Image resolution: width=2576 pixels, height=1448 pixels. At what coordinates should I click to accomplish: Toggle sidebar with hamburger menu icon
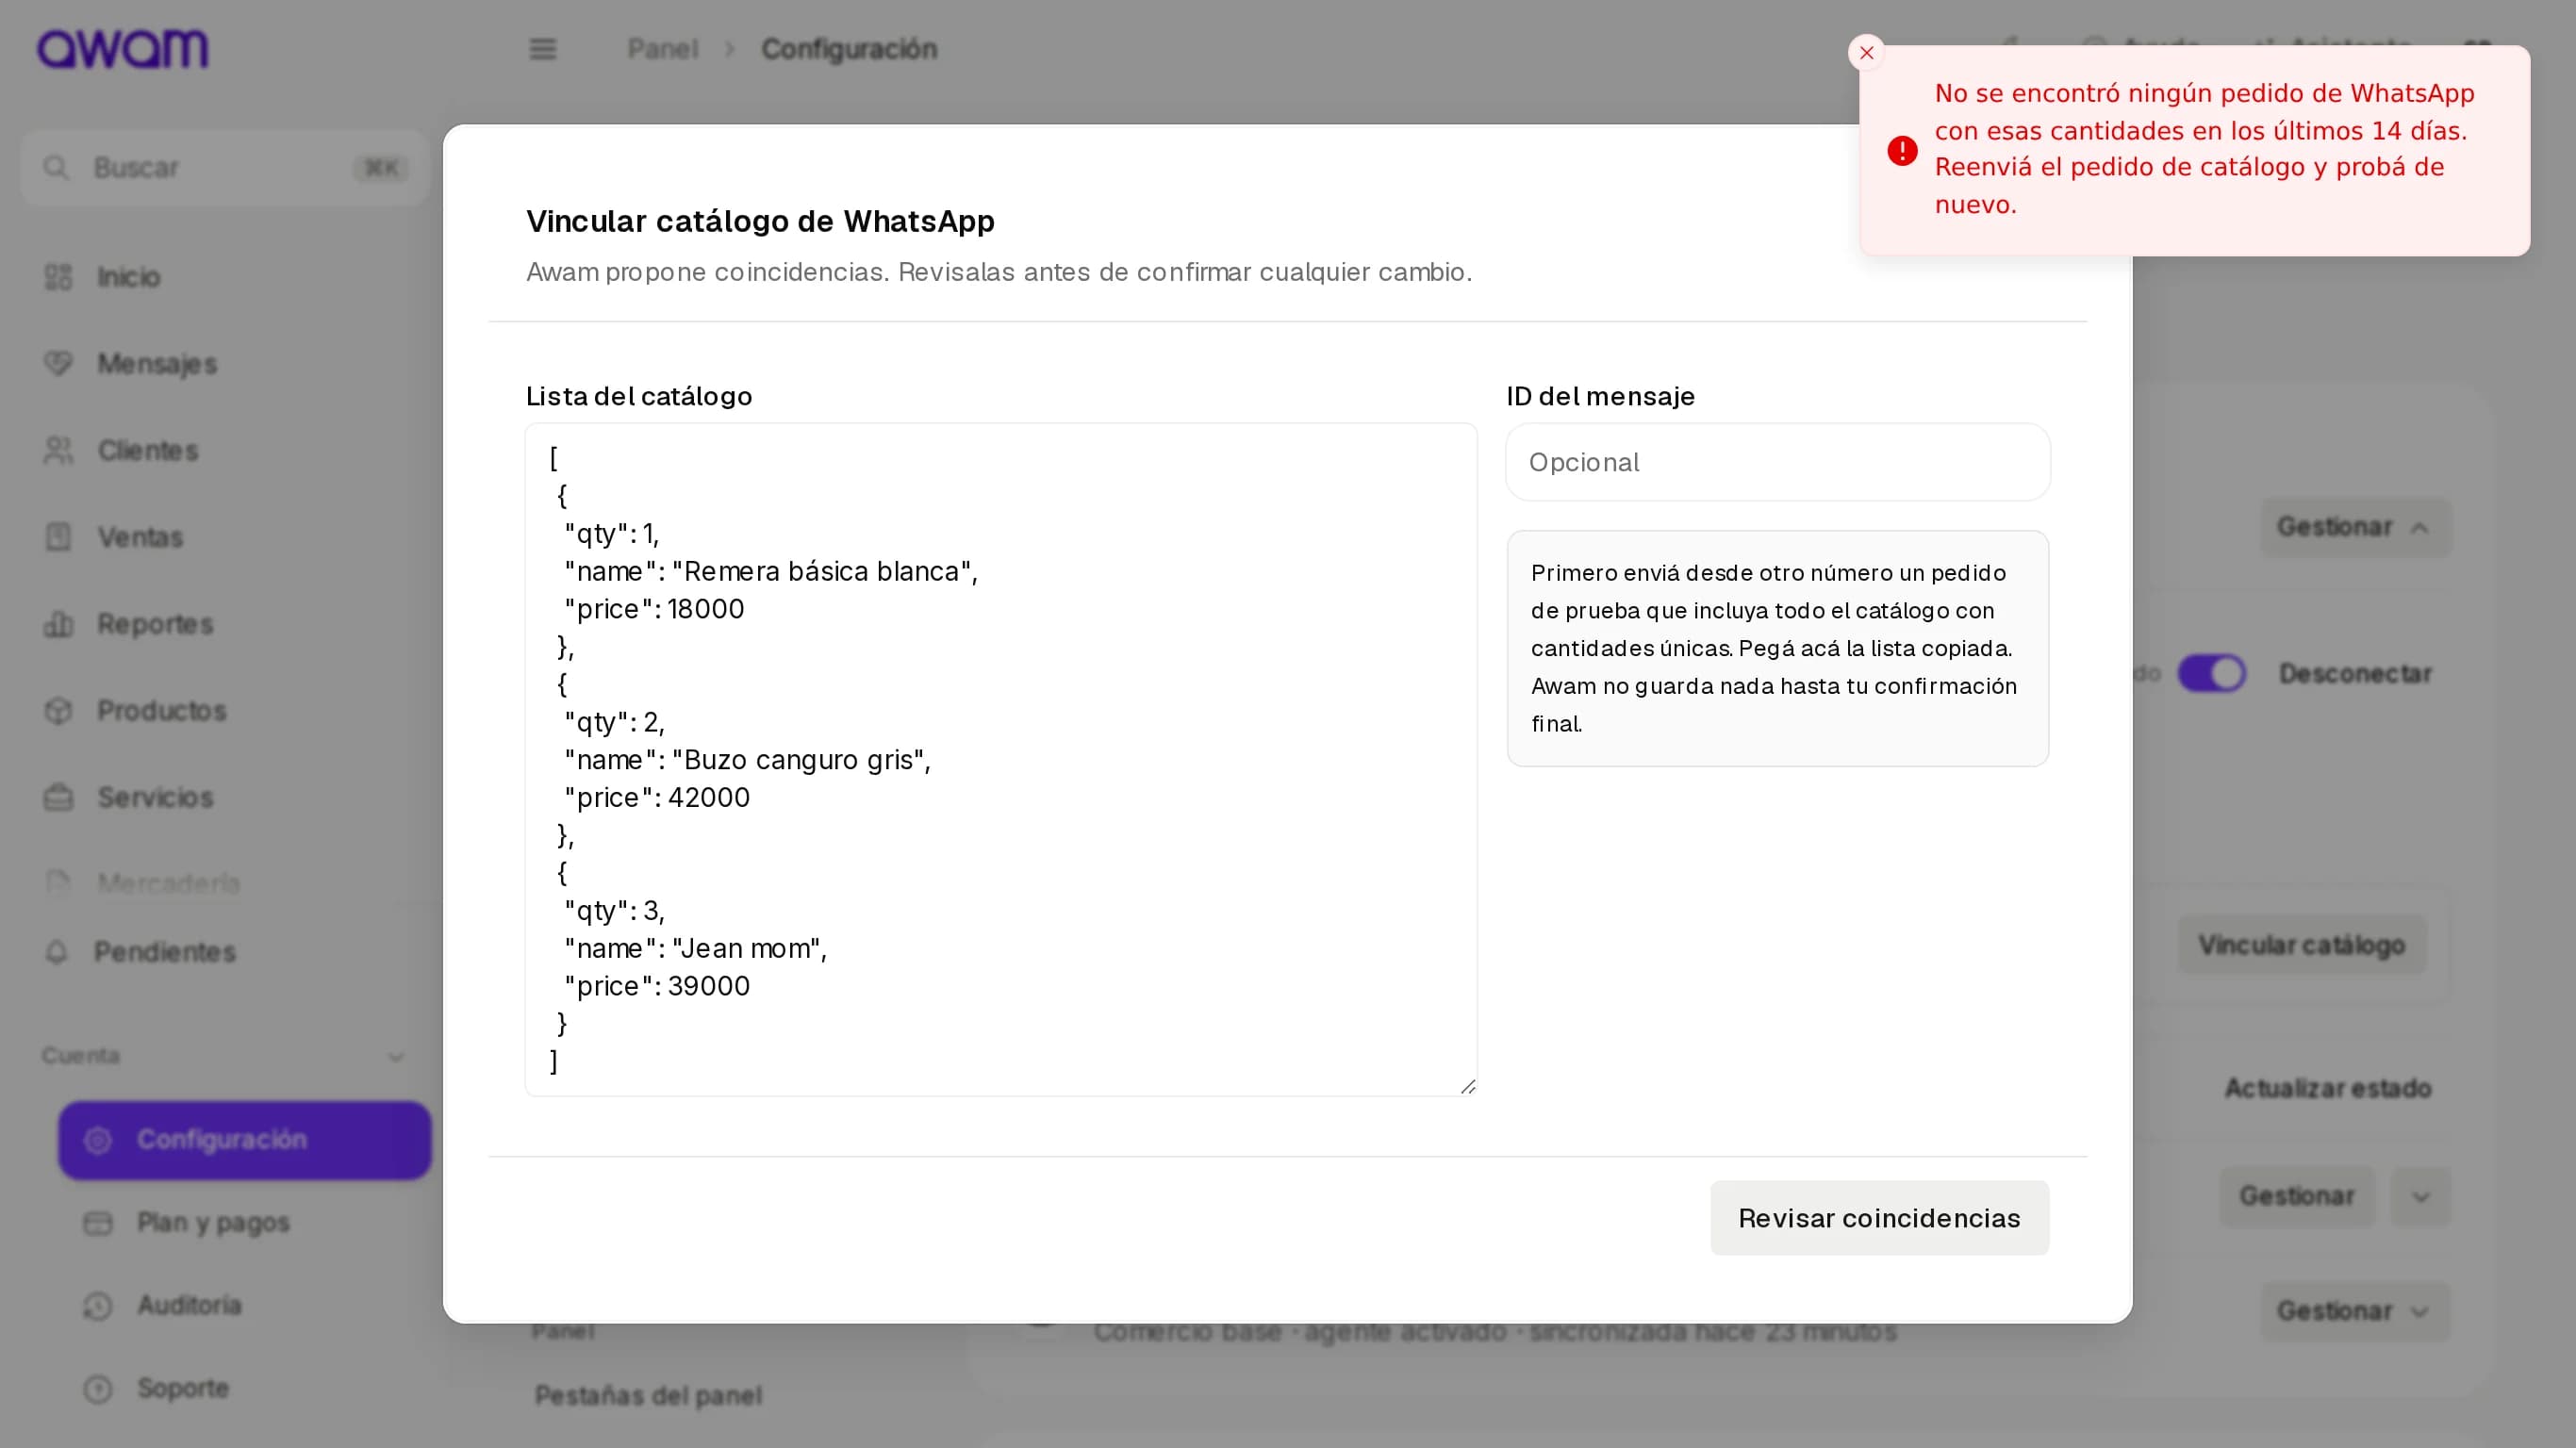pos(543,49)
